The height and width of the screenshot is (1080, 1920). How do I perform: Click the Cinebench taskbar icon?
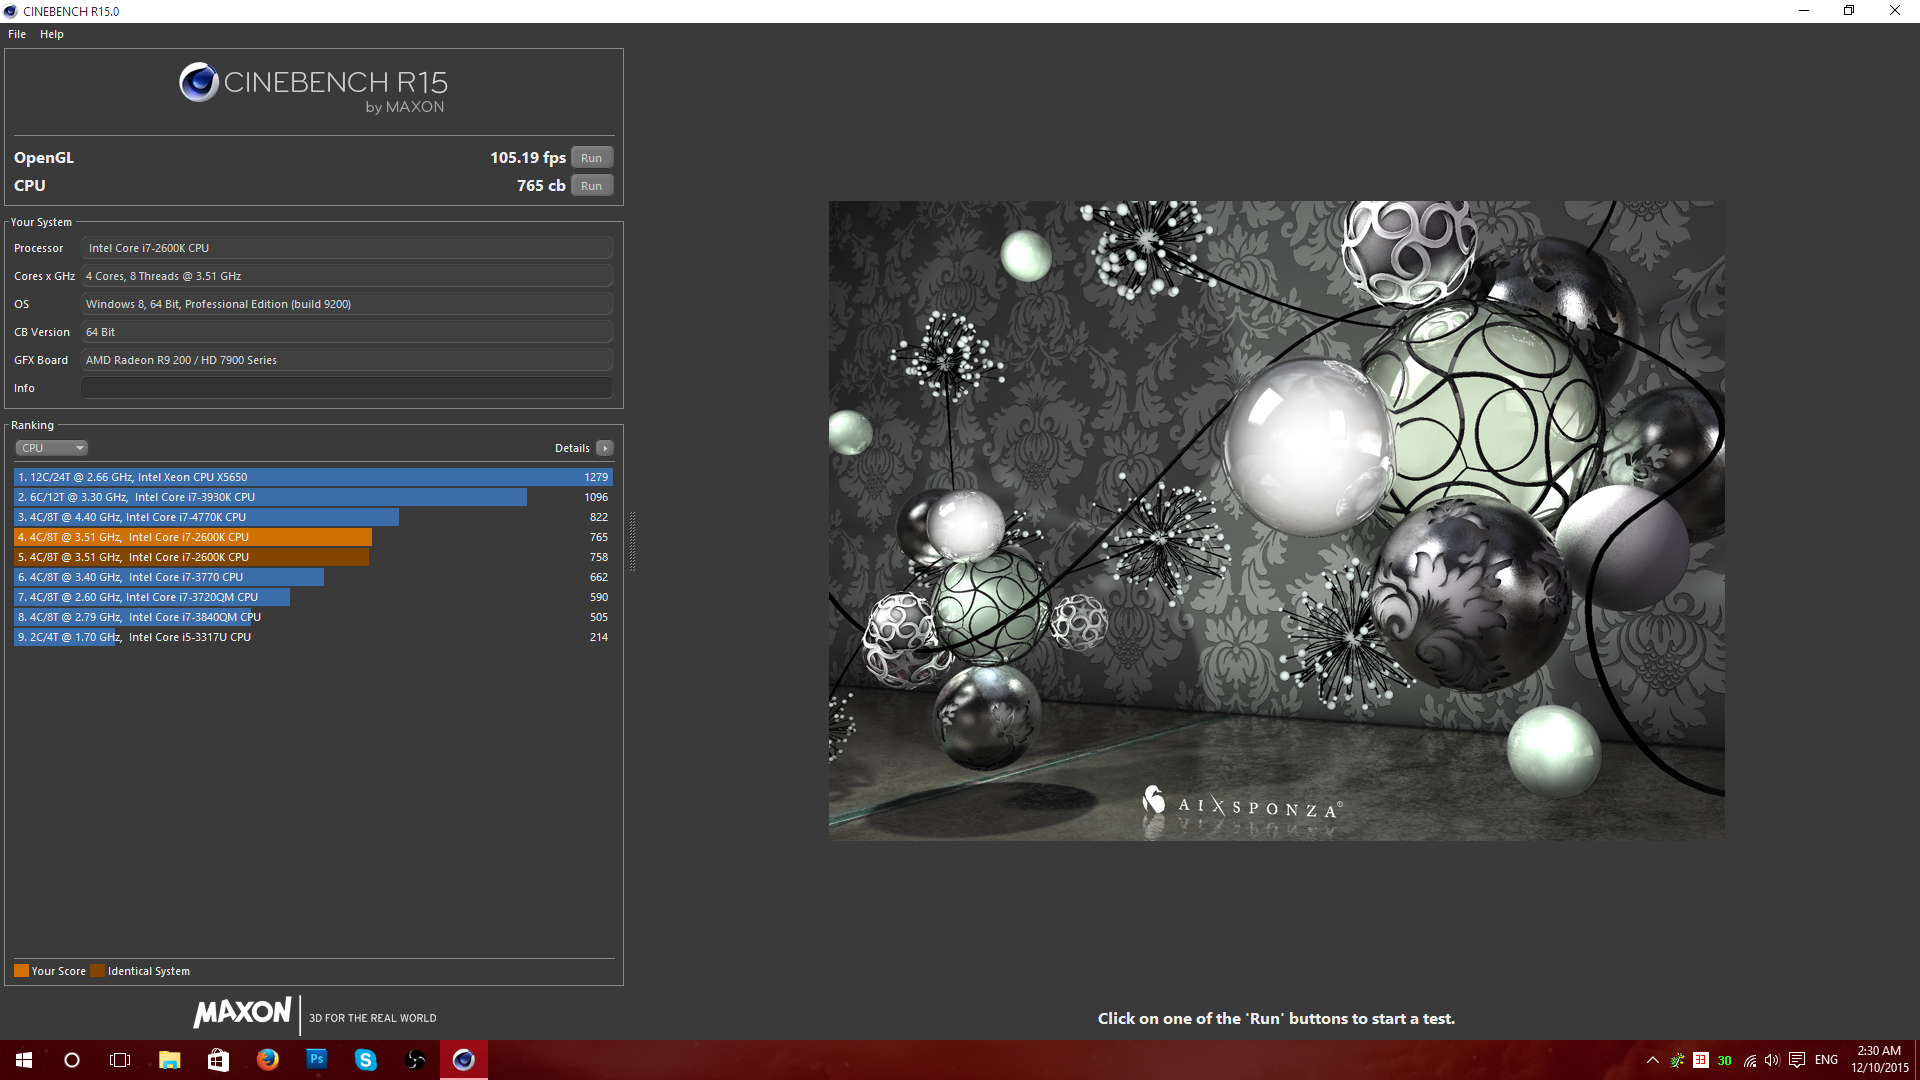click(464, 1060)
